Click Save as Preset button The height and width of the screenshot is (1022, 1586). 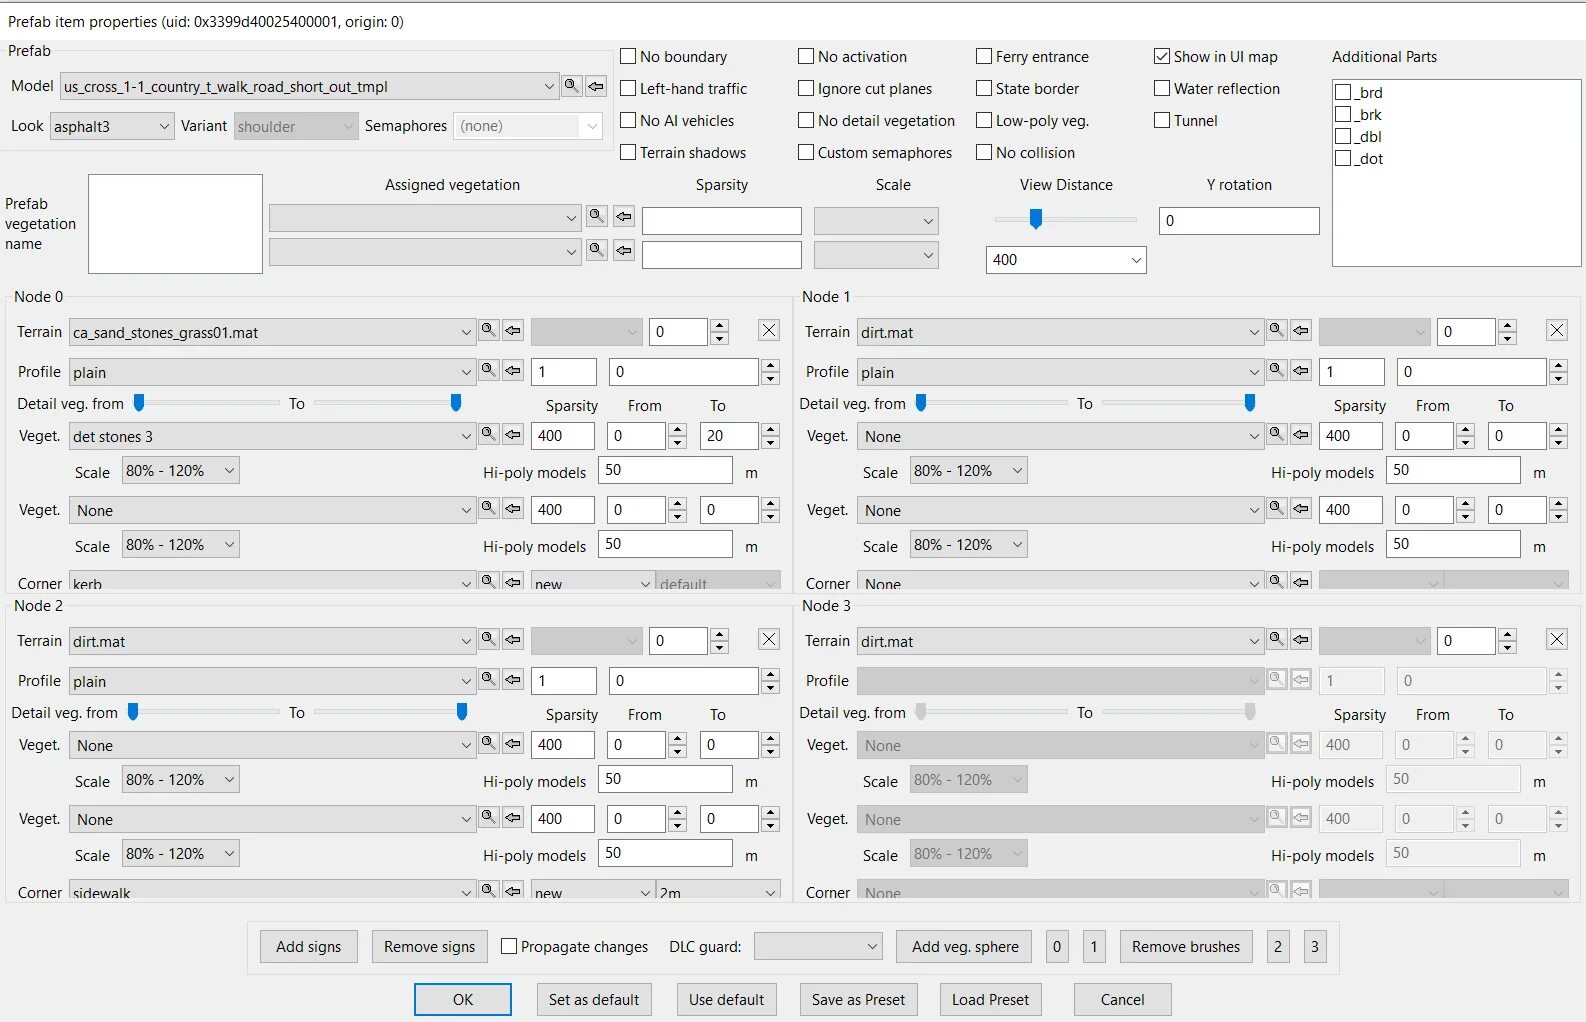[858, 999]
